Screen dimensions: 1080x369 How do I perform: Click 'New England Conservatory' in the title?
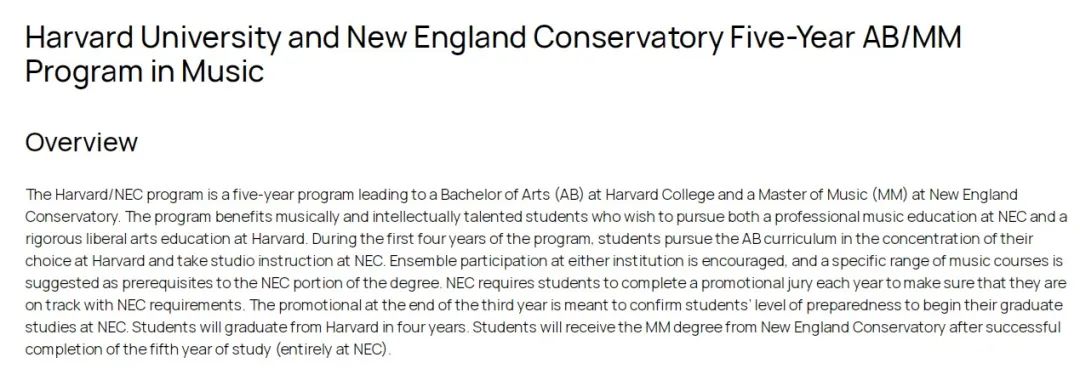(x=533, y=38)
